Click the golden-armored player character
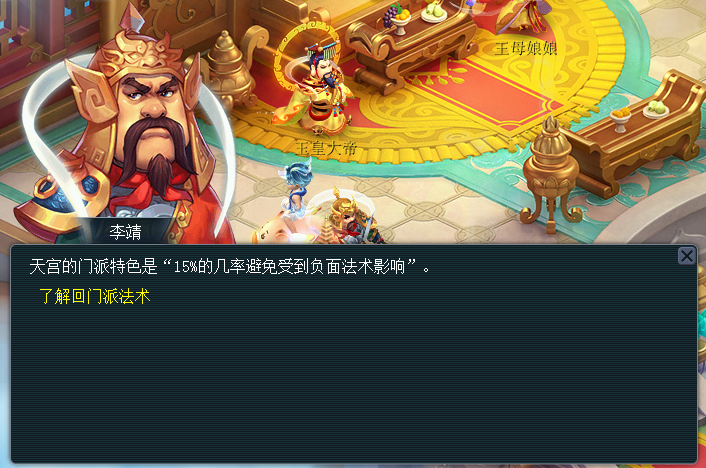Screen dimensions: 706x468 351,217
